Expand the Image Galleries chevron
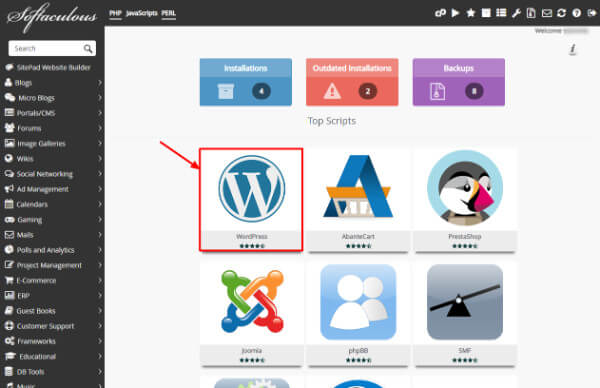The height and width of the screenshot is (388, 600). (100, 143)
